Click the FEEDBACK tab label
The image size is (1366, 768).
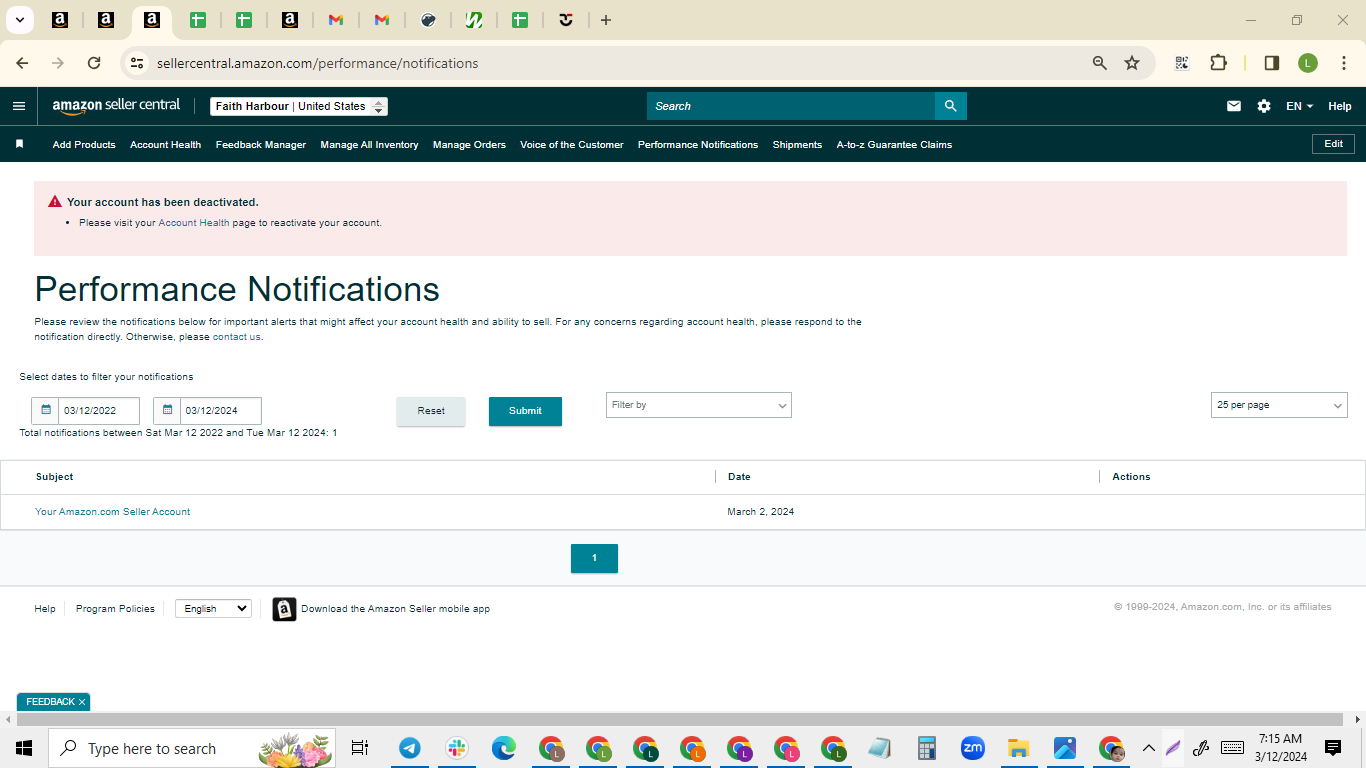coord(50,702)
